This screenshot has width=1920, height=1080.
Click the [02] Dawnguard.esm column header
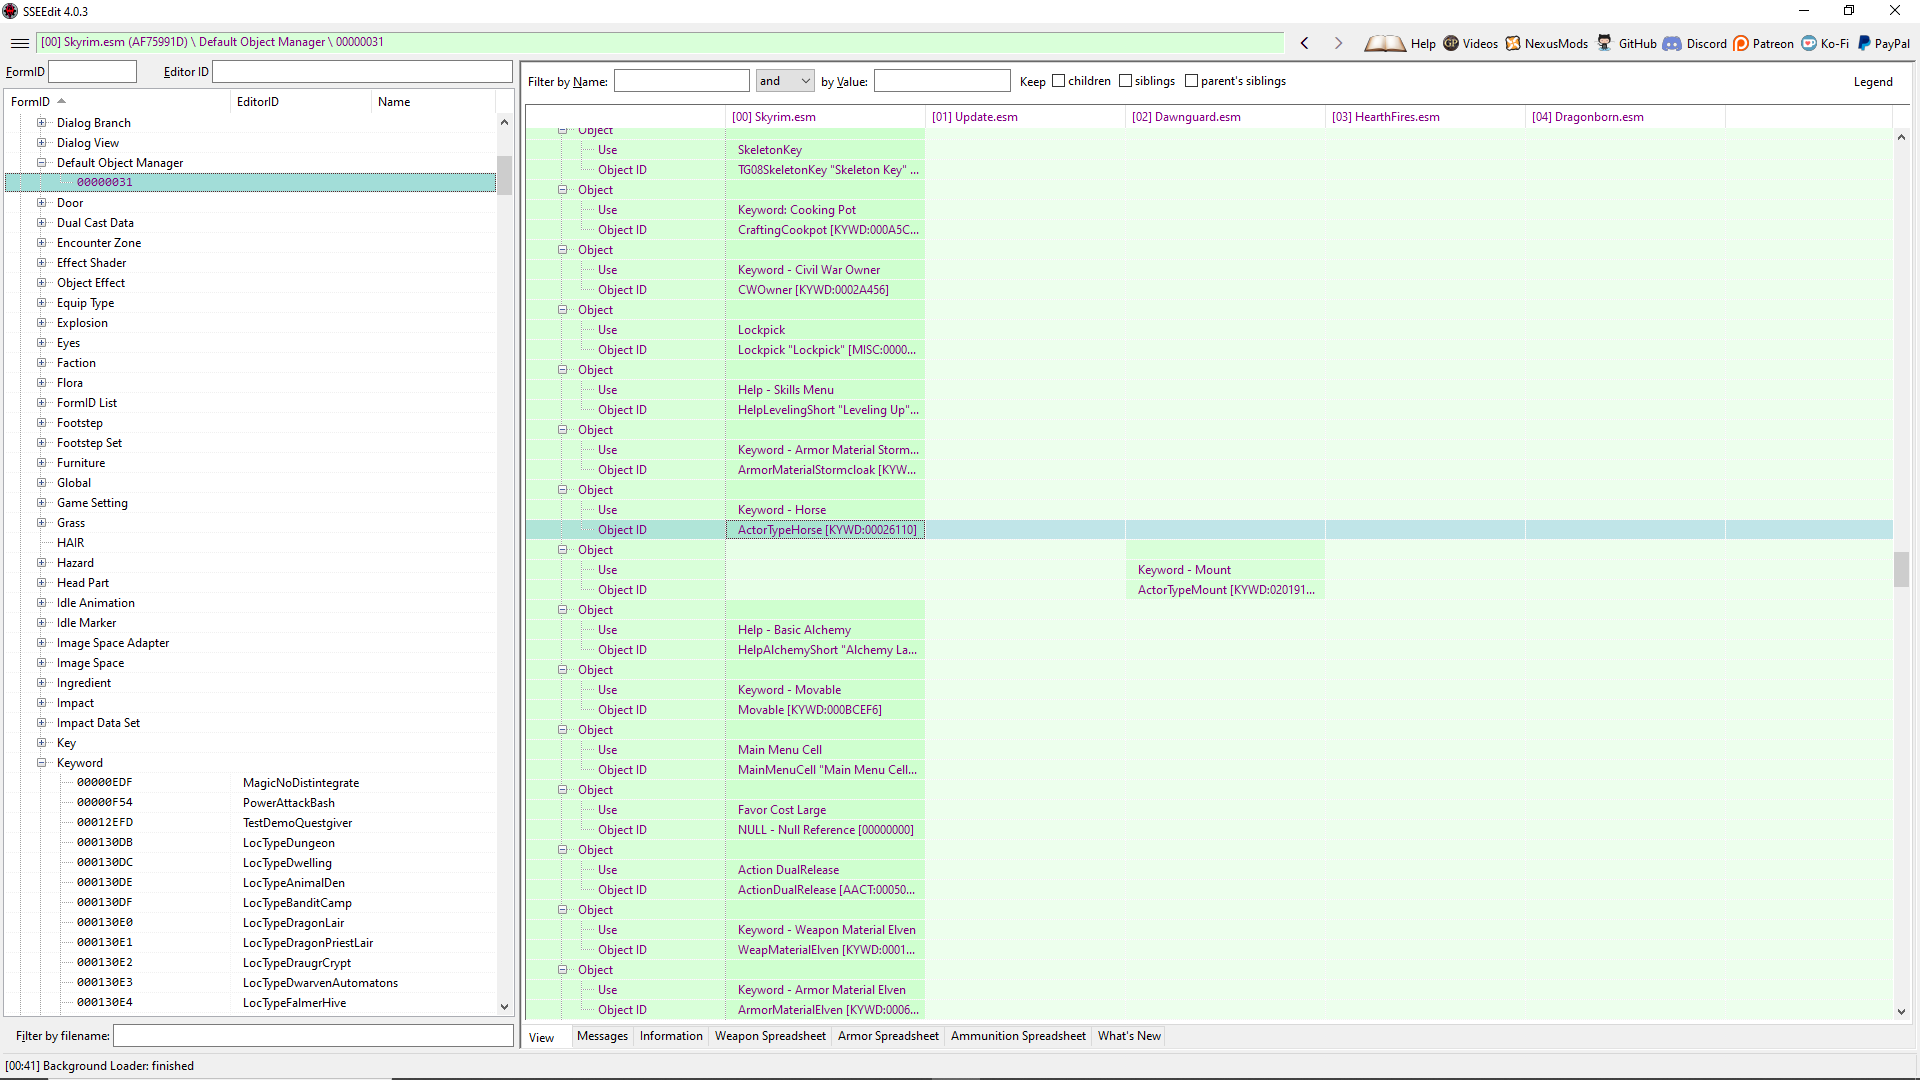pyautogui.click(x=1225, y=117)
